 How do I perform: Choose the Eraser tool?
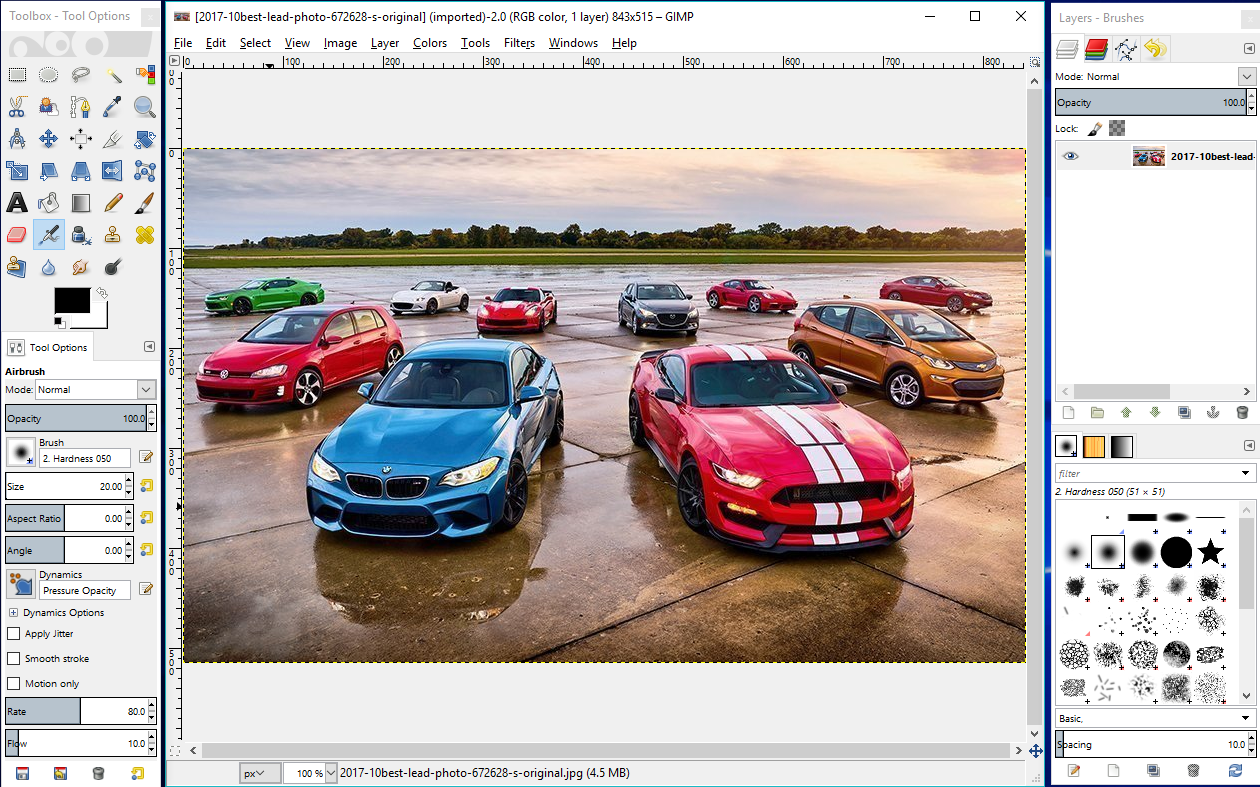17,235
